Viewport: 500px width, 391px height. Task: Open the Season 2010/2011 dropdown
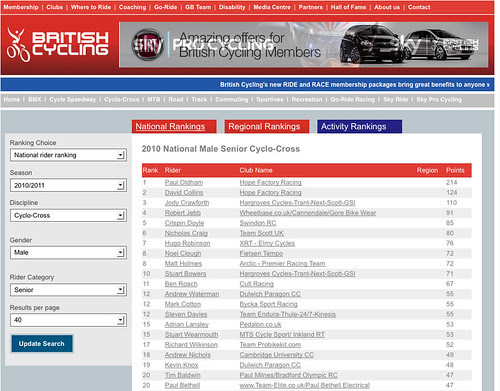68,185
